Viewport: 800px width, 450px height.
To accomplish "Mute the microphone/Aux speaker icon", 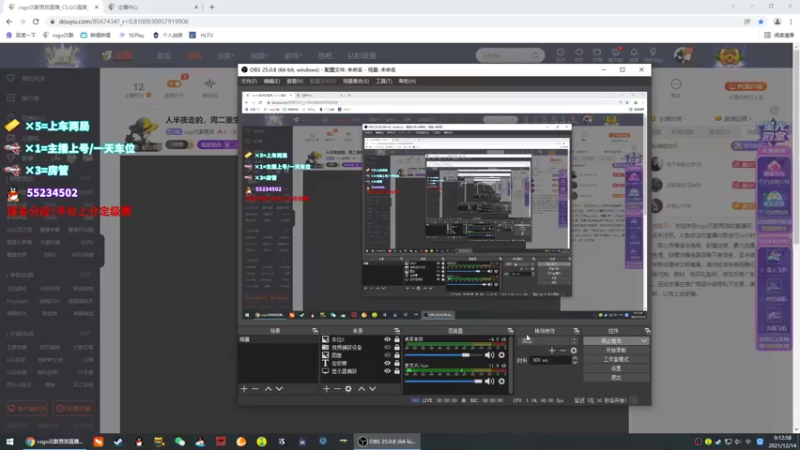I will pyautogui.click(x=489, y=381).
